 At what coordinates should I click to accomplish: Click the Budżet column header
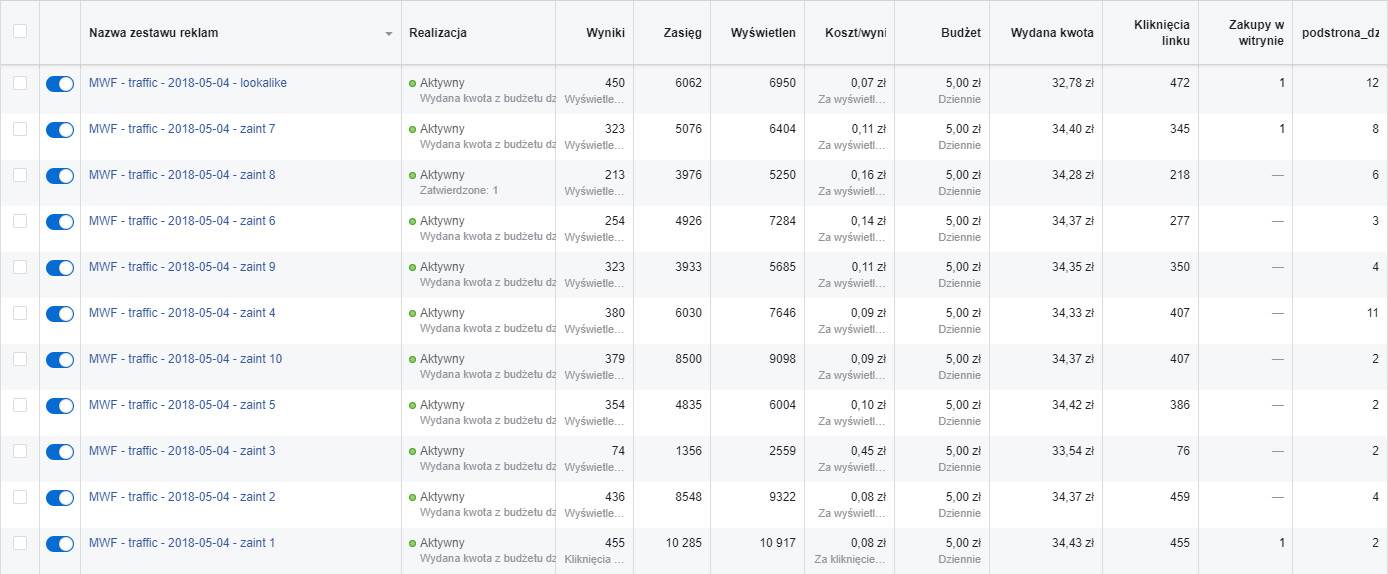(x=960, y=33)
